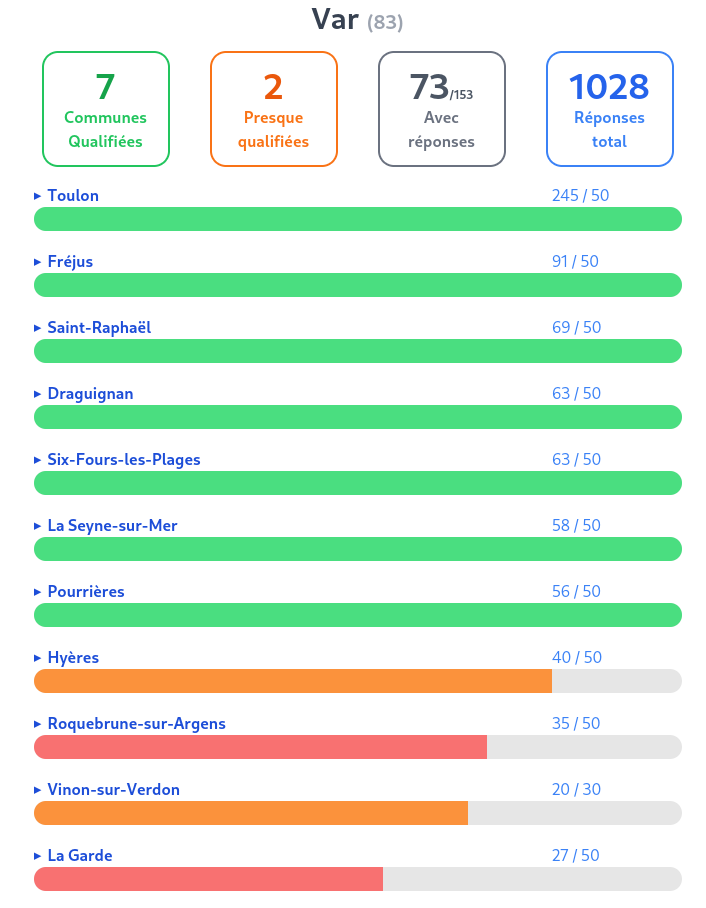Click the Vinon-sur-Verdon 20 / 30 count
706x908 pixels.
point(576,790)
